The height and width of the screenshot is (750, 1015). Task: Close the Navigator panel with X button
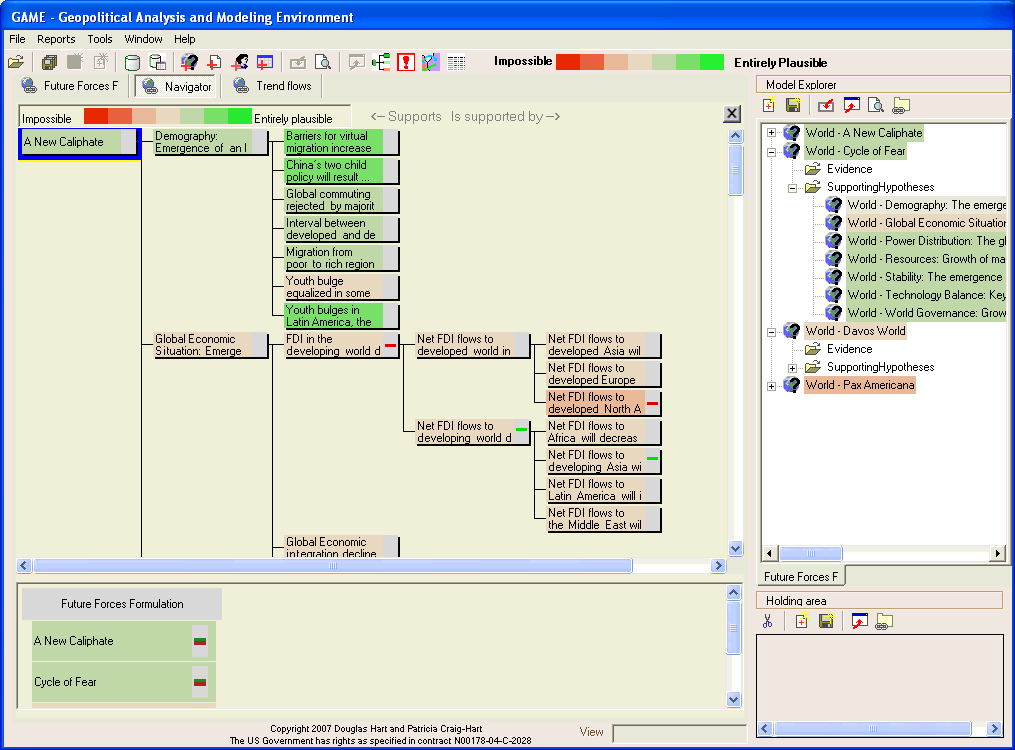click(x=731, y=114)
